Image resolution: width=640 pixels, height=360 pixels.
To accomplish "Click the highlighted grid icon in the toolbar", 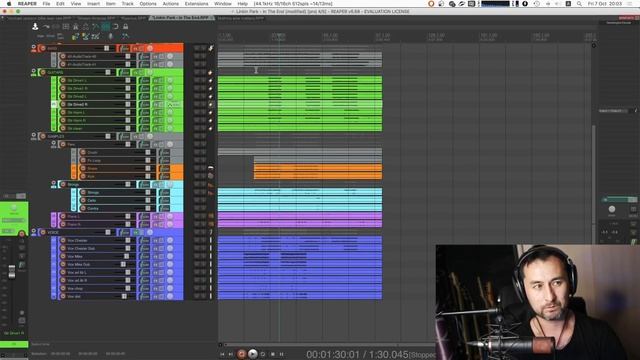I will click(x=105, y=27).
